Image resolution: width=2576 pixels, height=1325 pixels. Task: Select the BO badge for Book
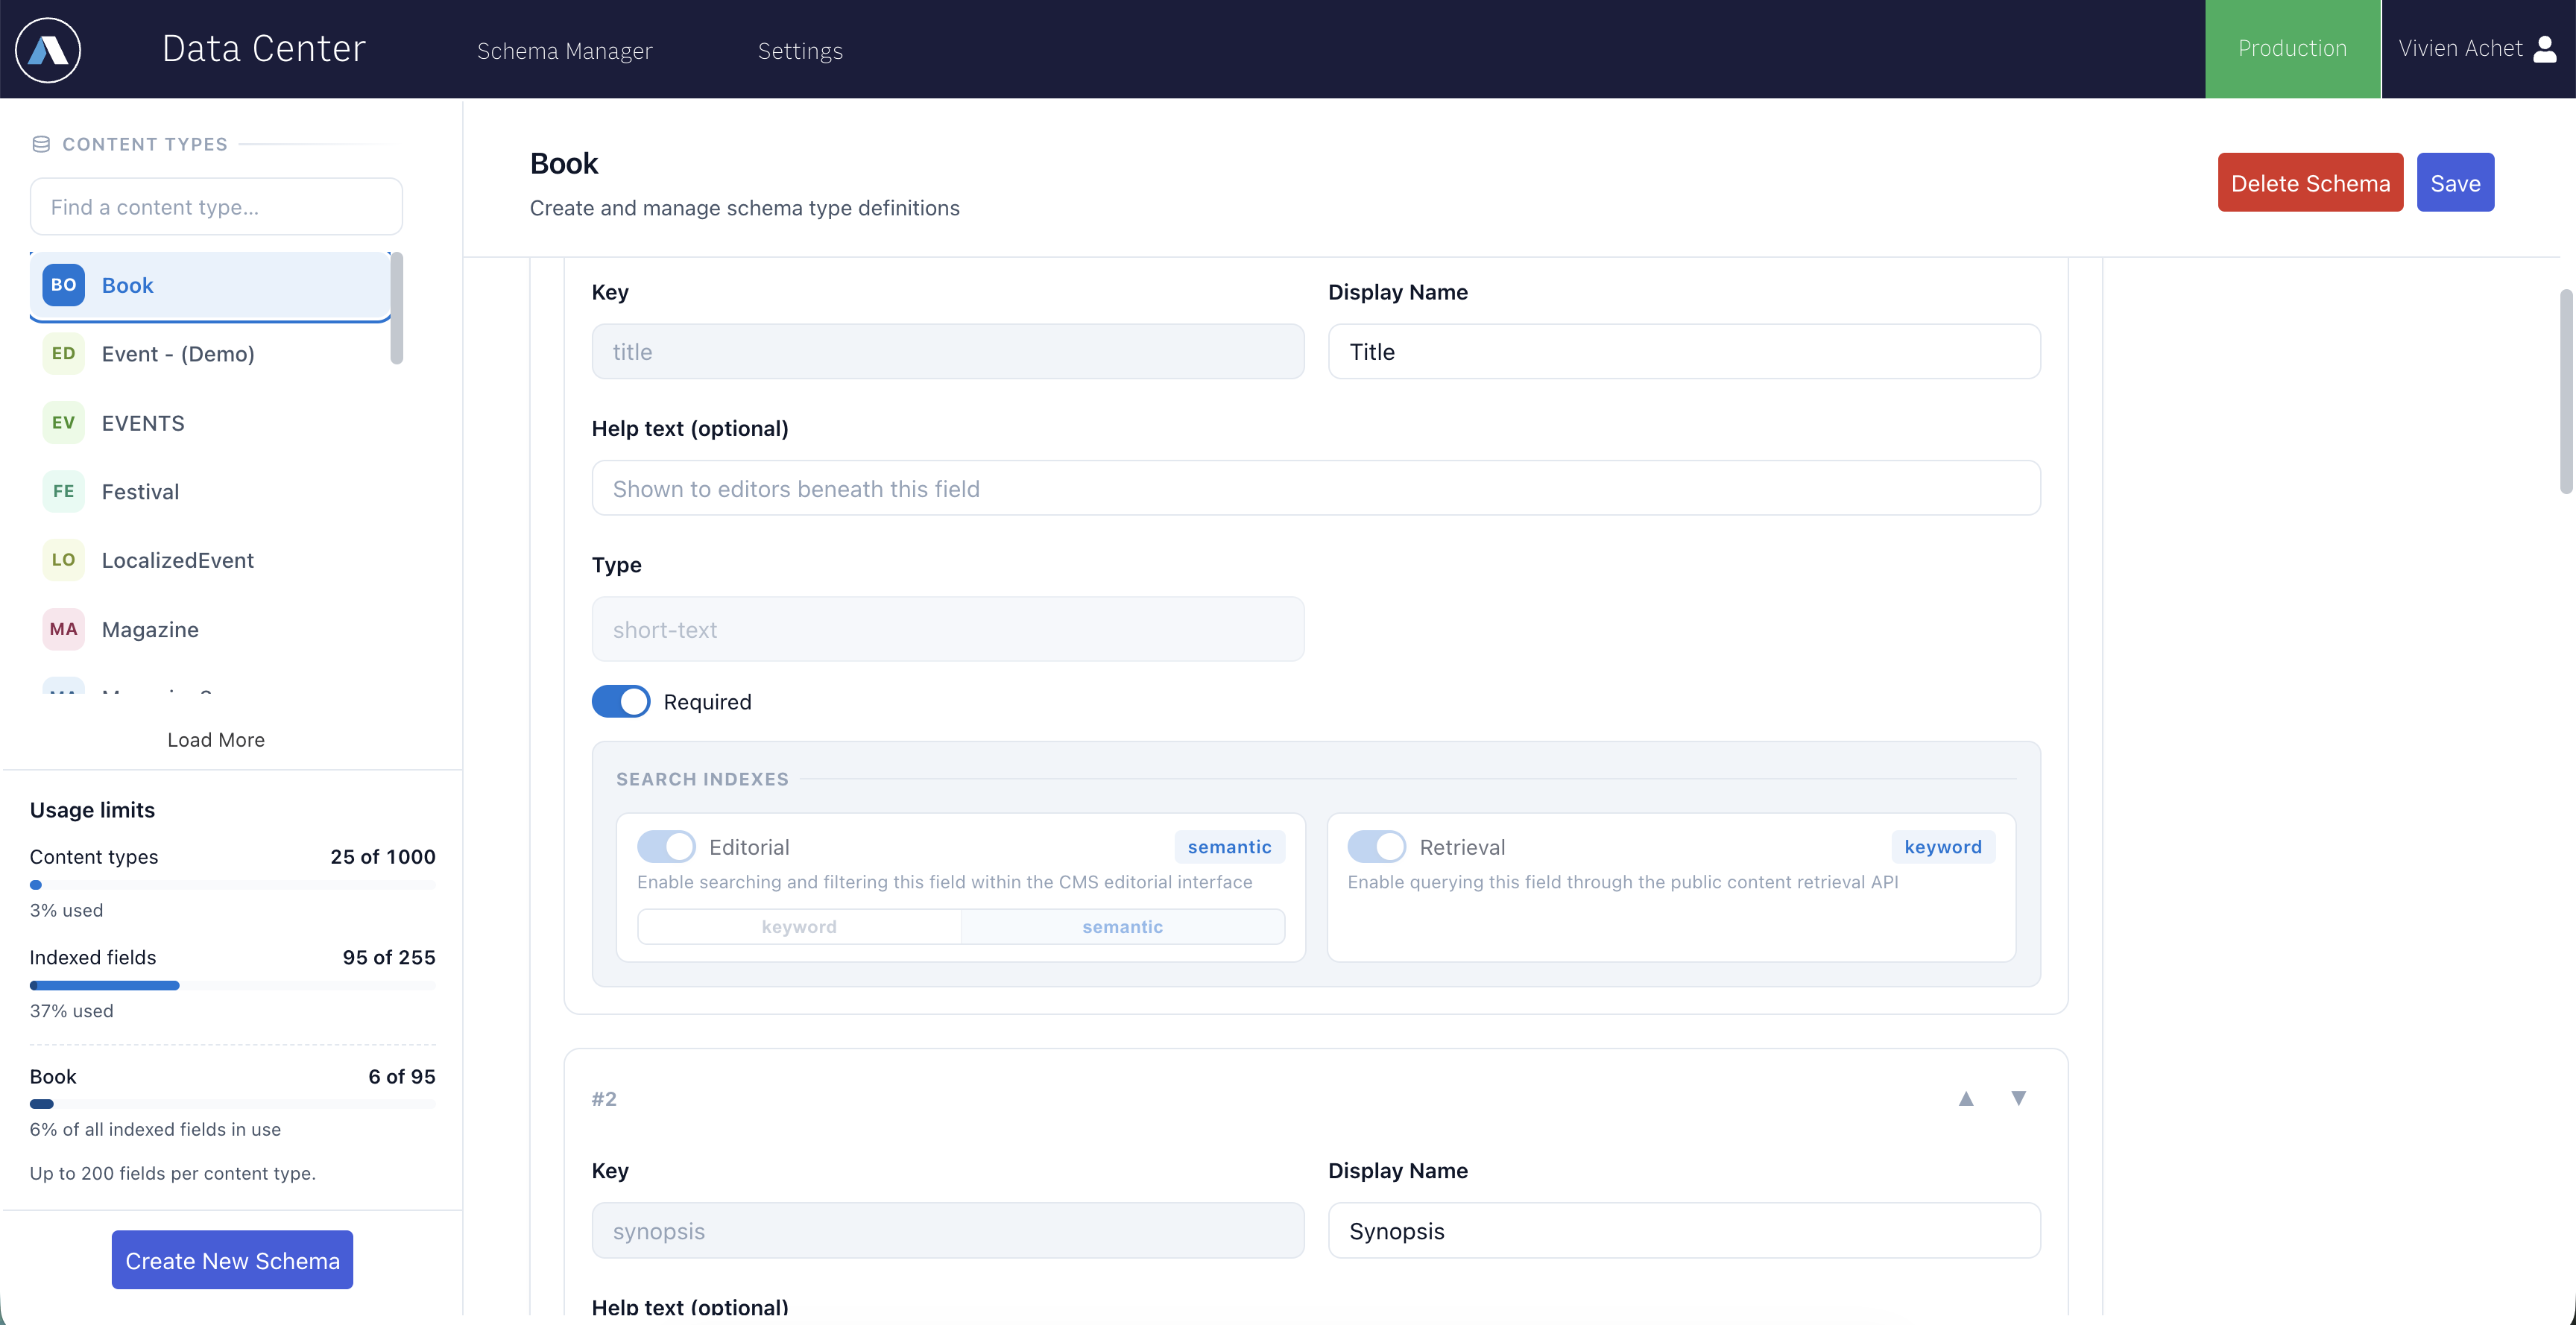(63, 285)
